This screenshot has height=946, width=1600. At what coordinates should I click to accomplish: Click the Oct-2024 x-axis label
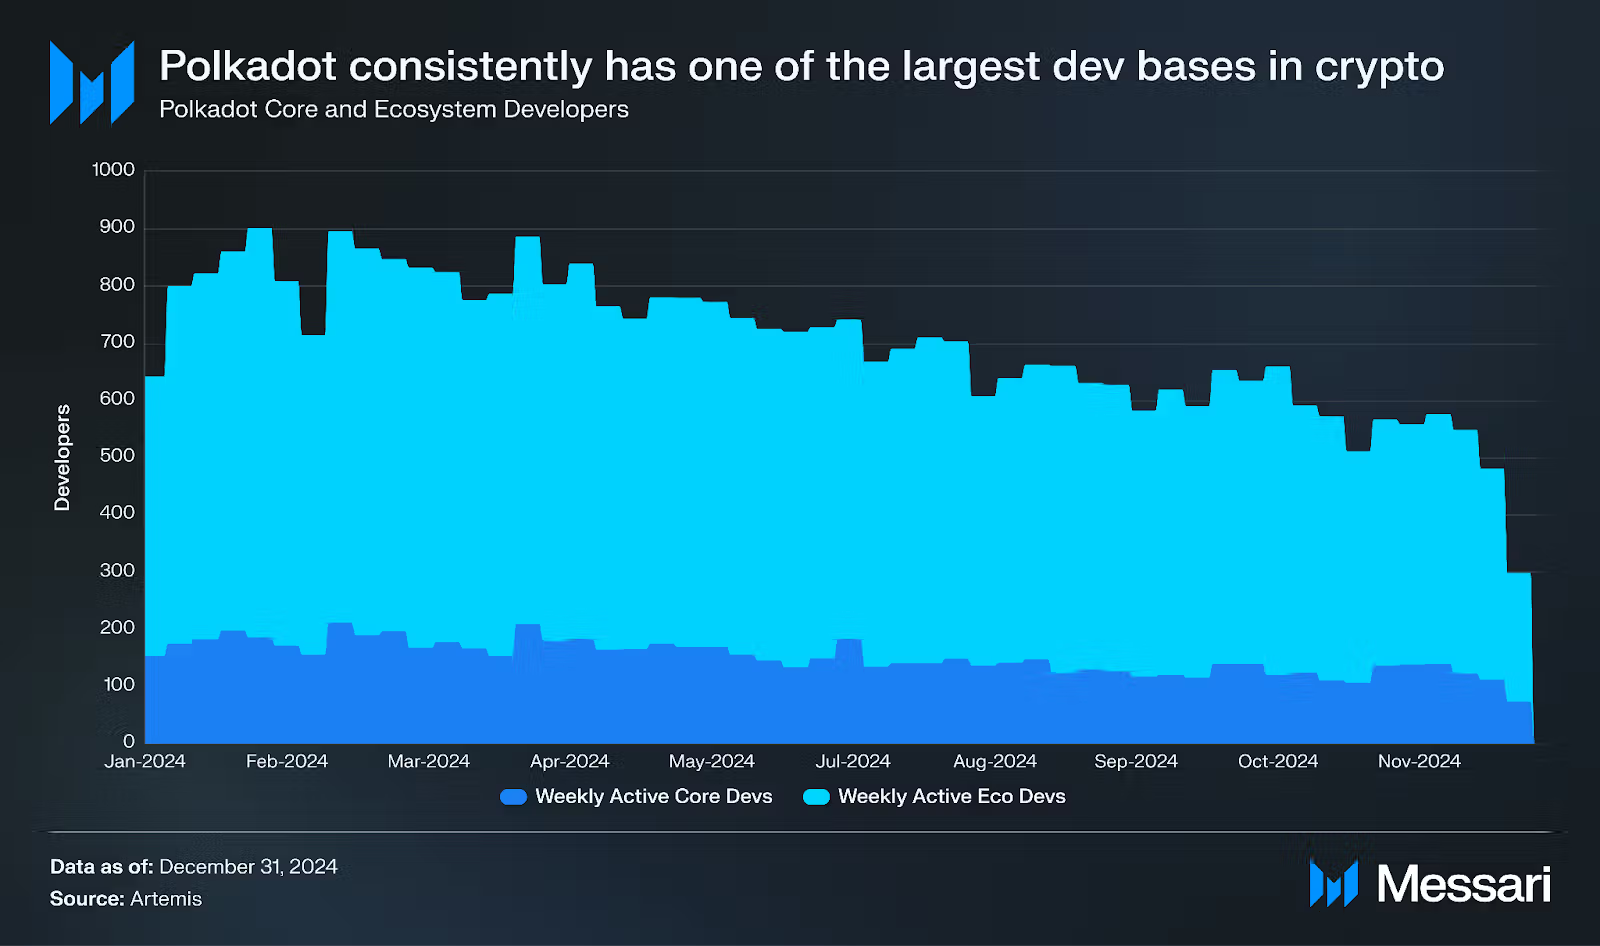tap(1278, 762)
